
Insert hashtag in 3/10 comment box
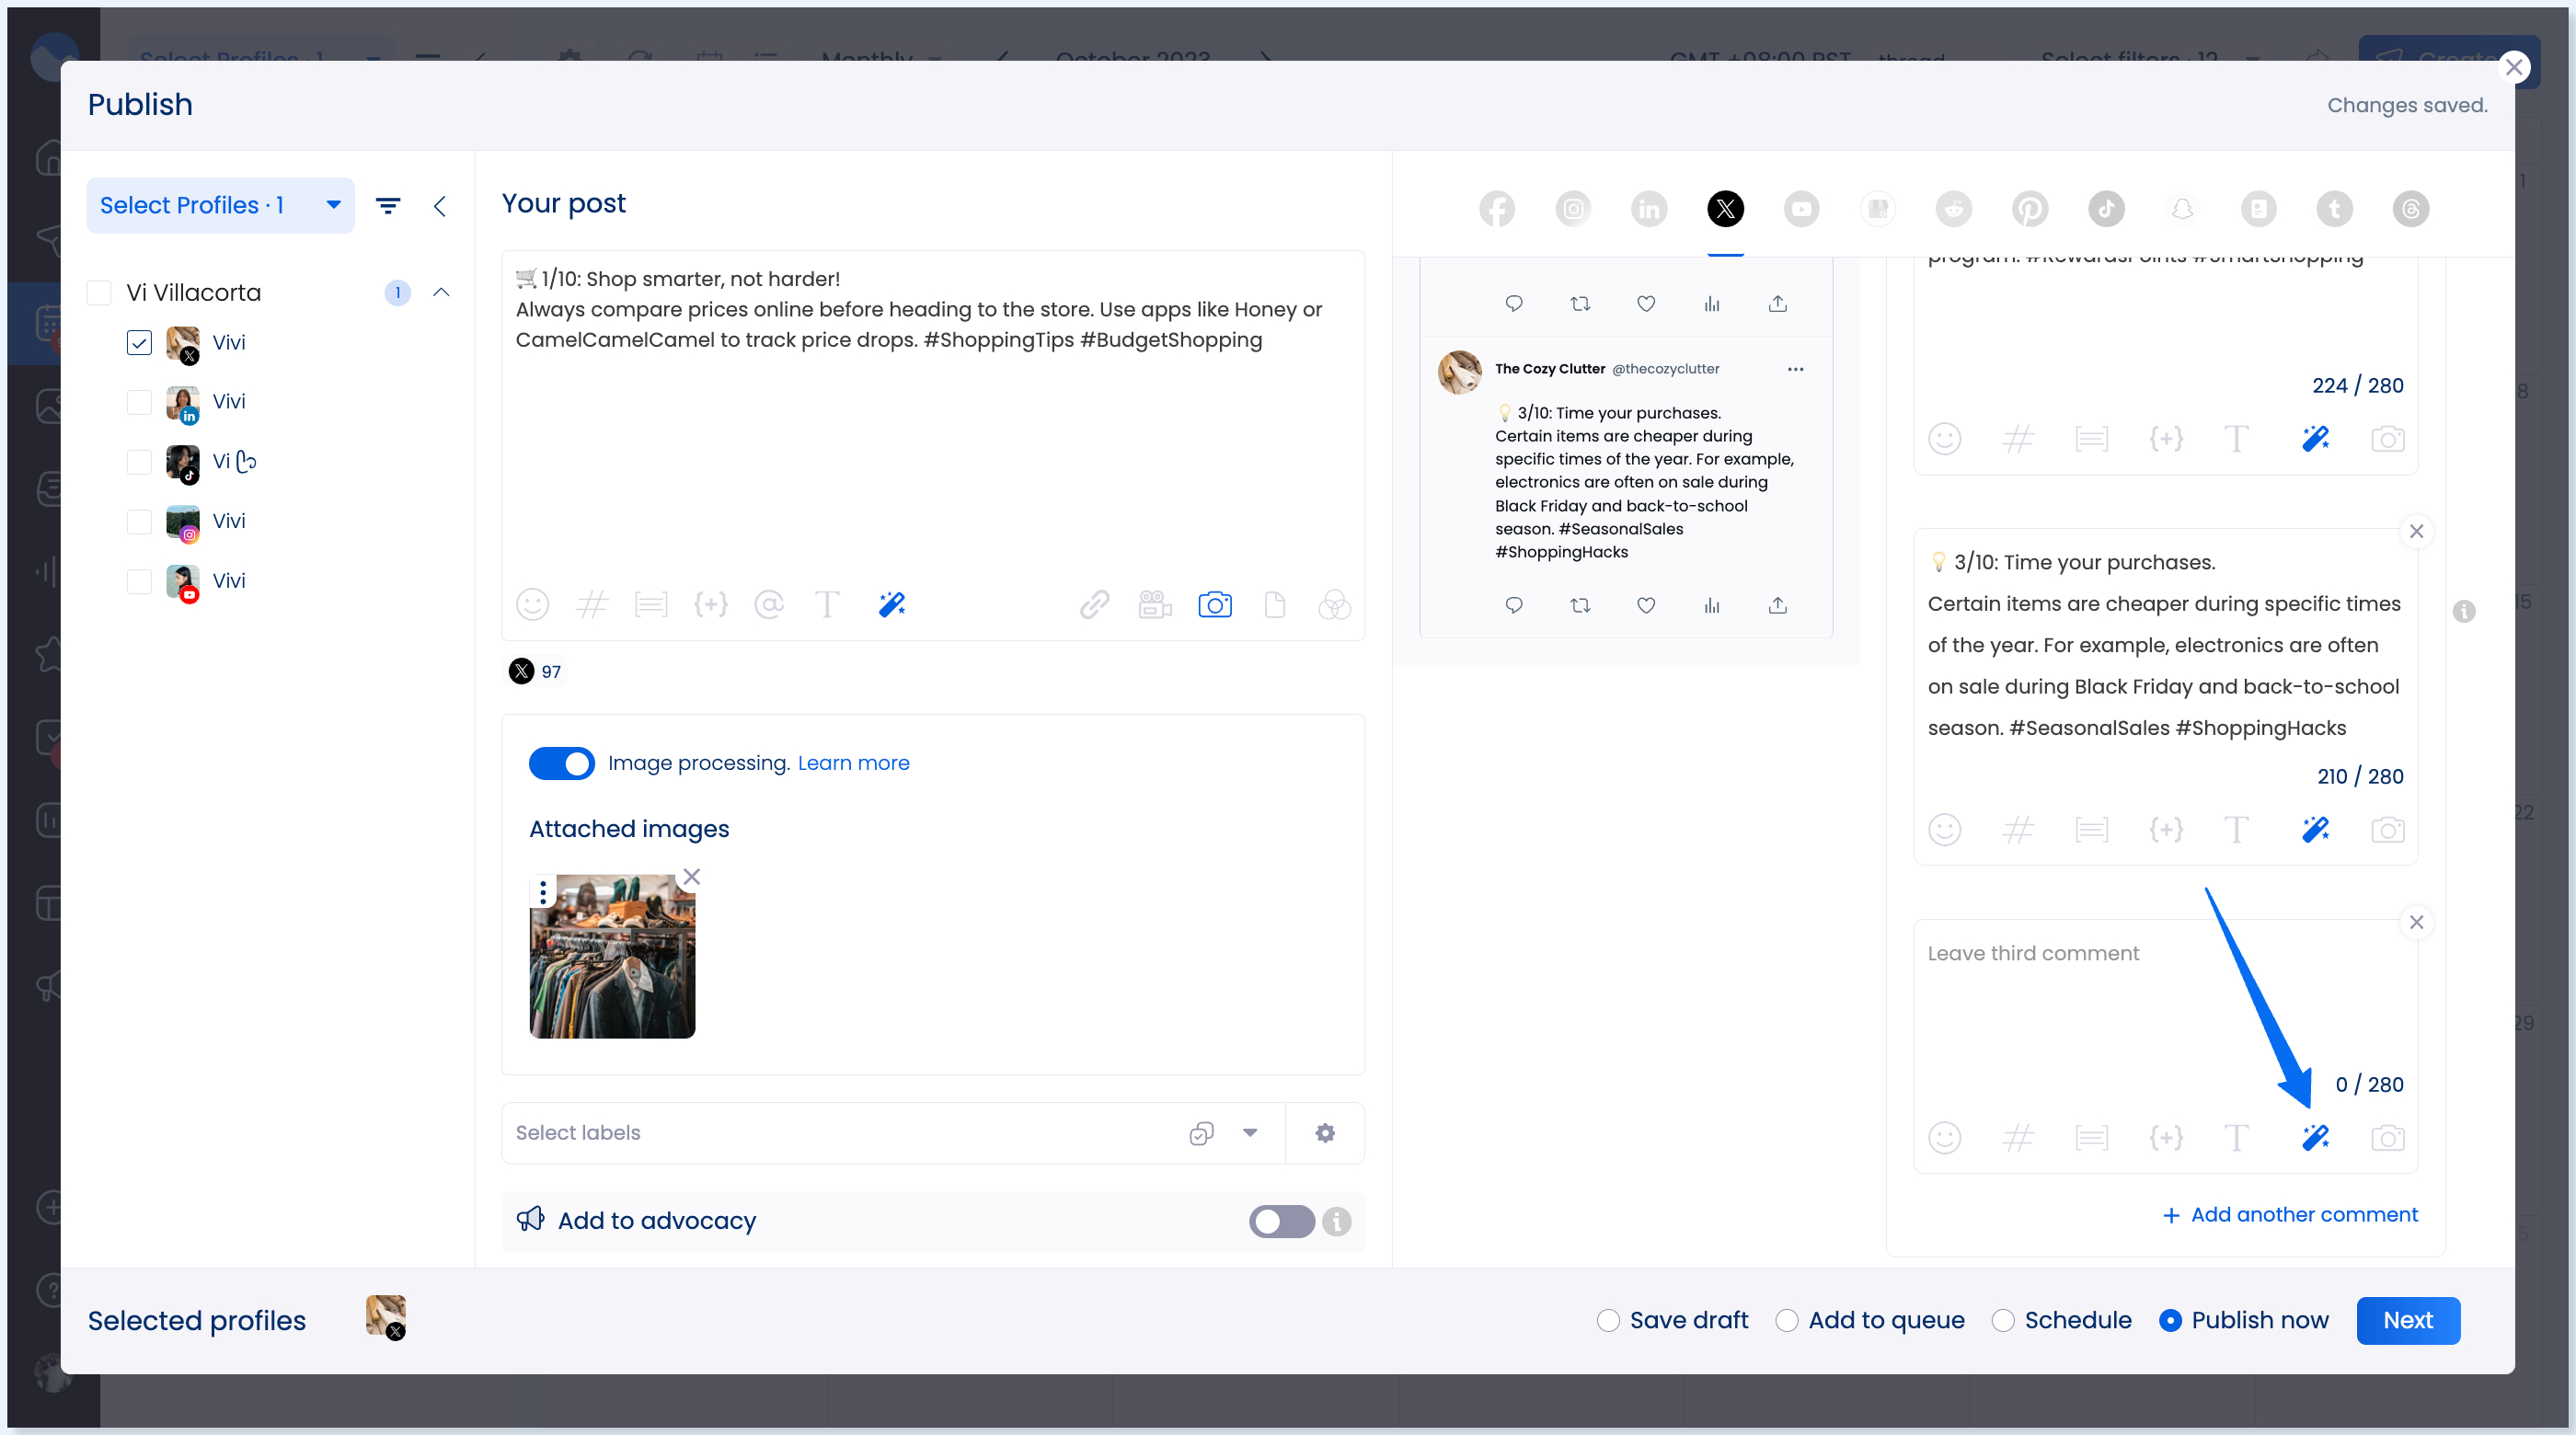2018,829
